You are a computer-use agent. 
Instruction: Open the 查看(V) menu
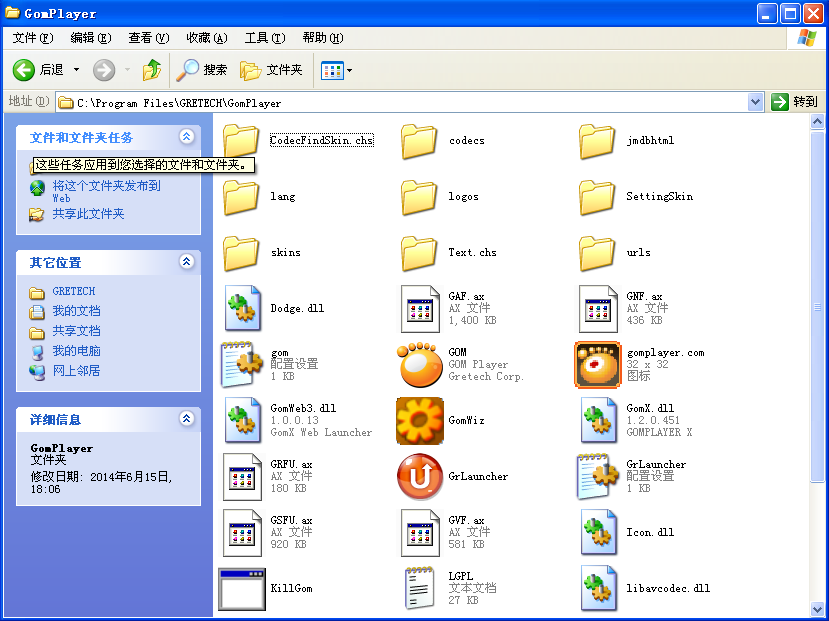pos(148,38)
